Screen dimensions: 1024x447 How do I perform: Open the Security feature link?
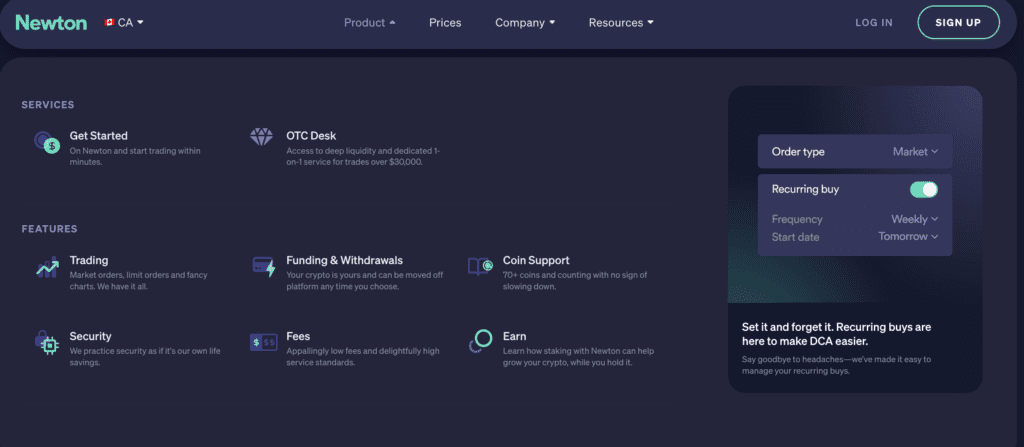tap(91, 336)
